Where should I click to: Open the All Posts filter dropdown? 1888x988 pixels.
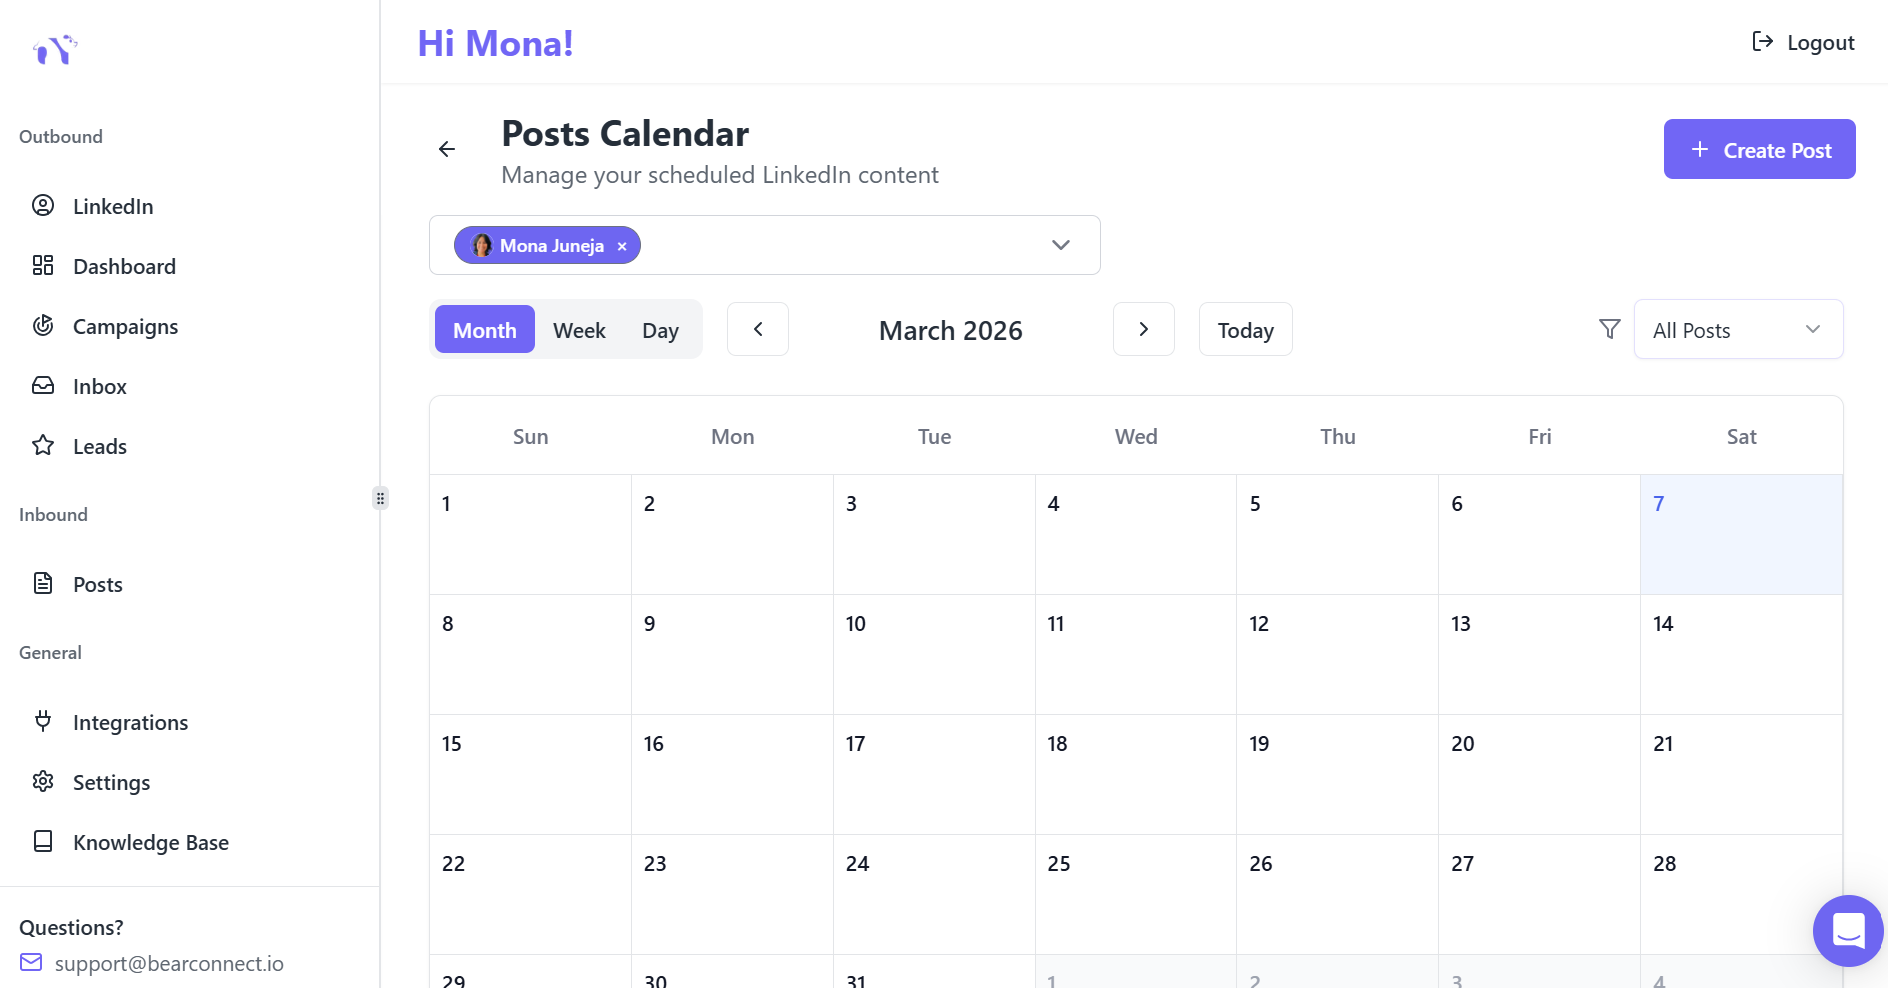1737,330
